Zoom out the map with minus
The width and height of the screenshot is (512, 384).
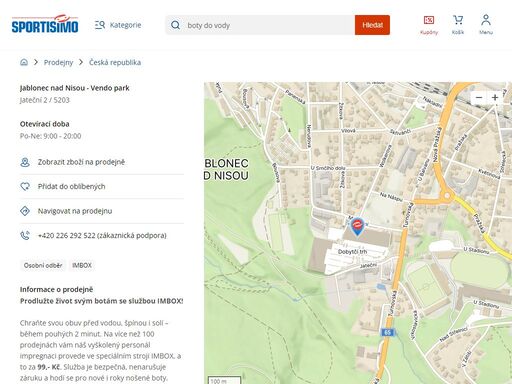[479, 97]
